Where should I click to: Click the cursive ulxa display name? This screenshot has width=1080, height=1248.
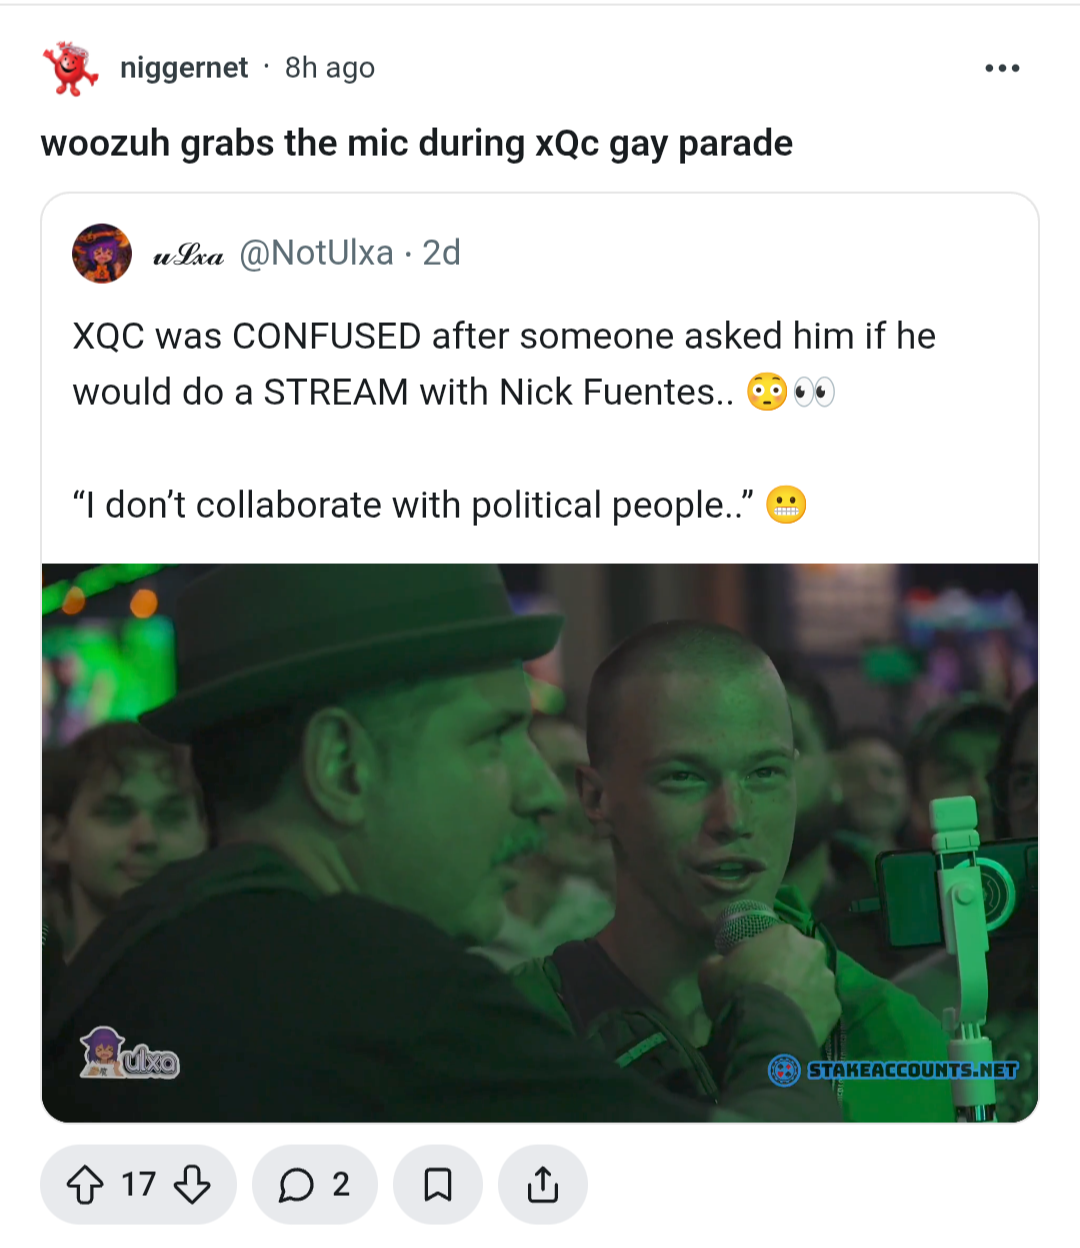[x=188, y=255]
